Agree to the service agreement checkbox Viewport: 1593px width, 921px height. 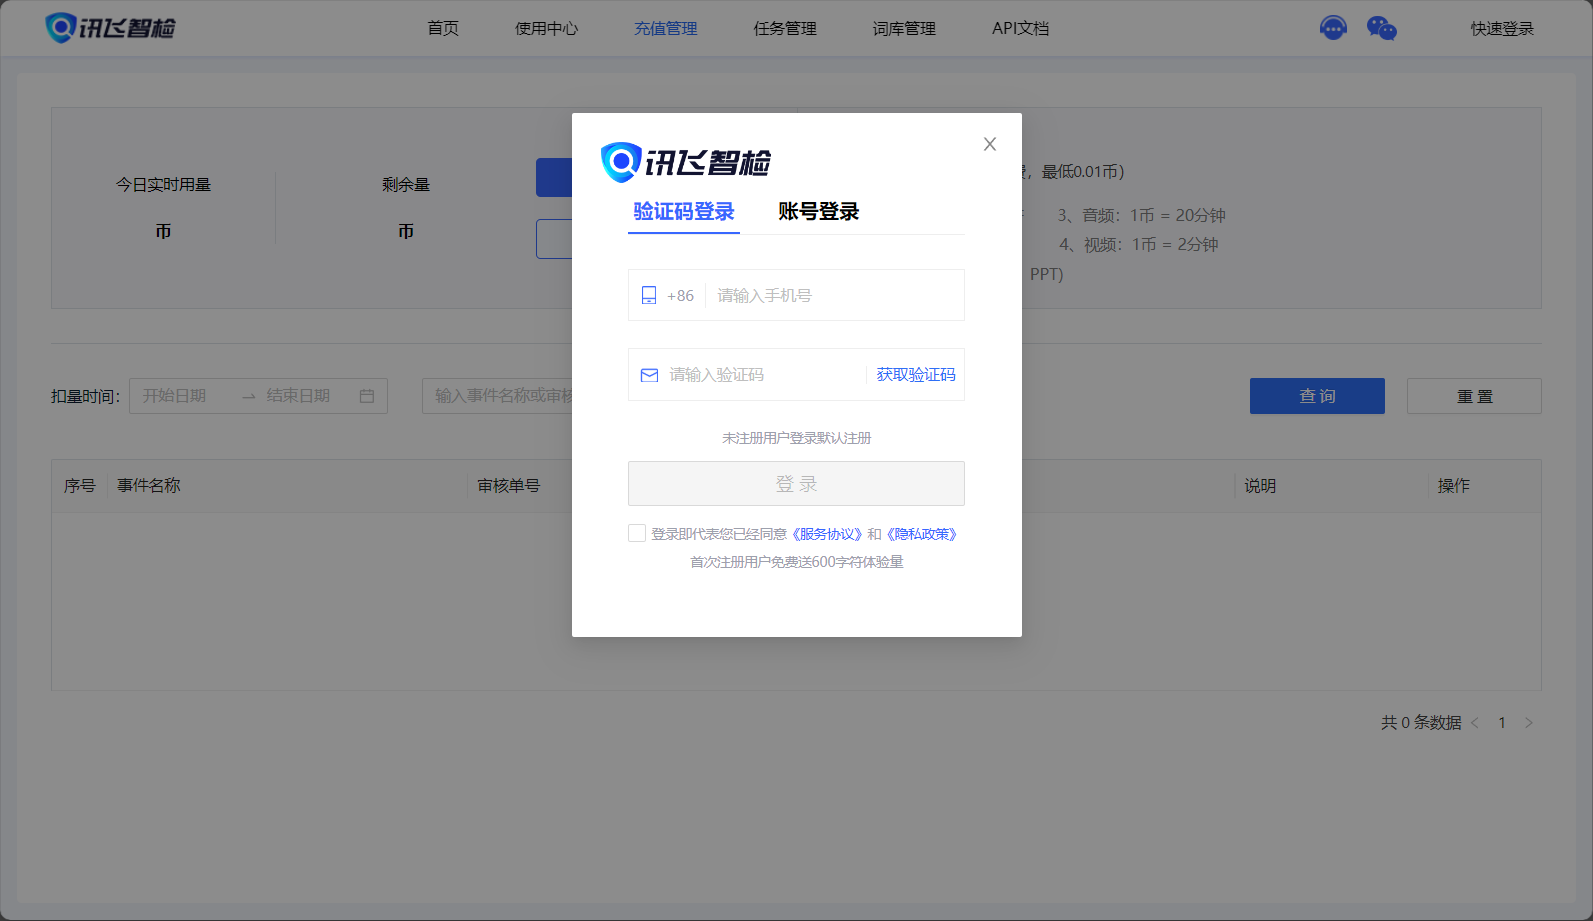(x=637, y=533)
